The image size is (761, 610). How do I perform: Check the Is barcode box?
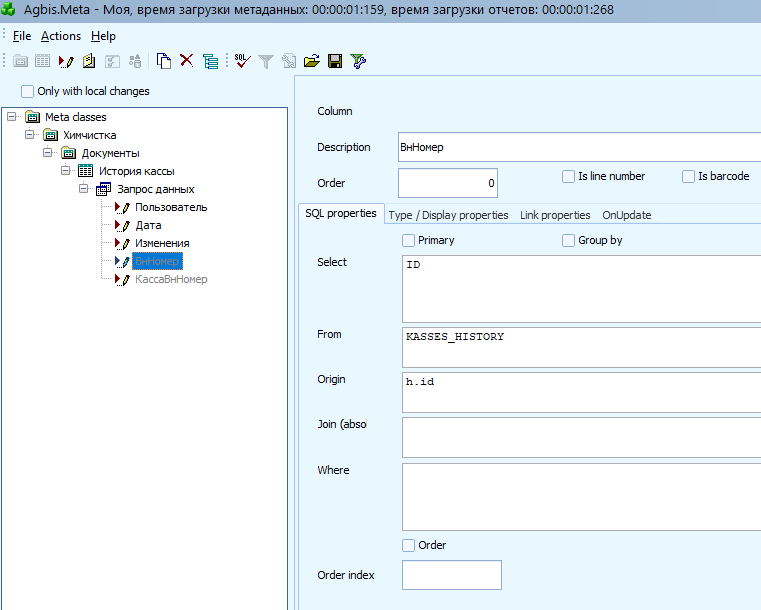coord(688,176)
